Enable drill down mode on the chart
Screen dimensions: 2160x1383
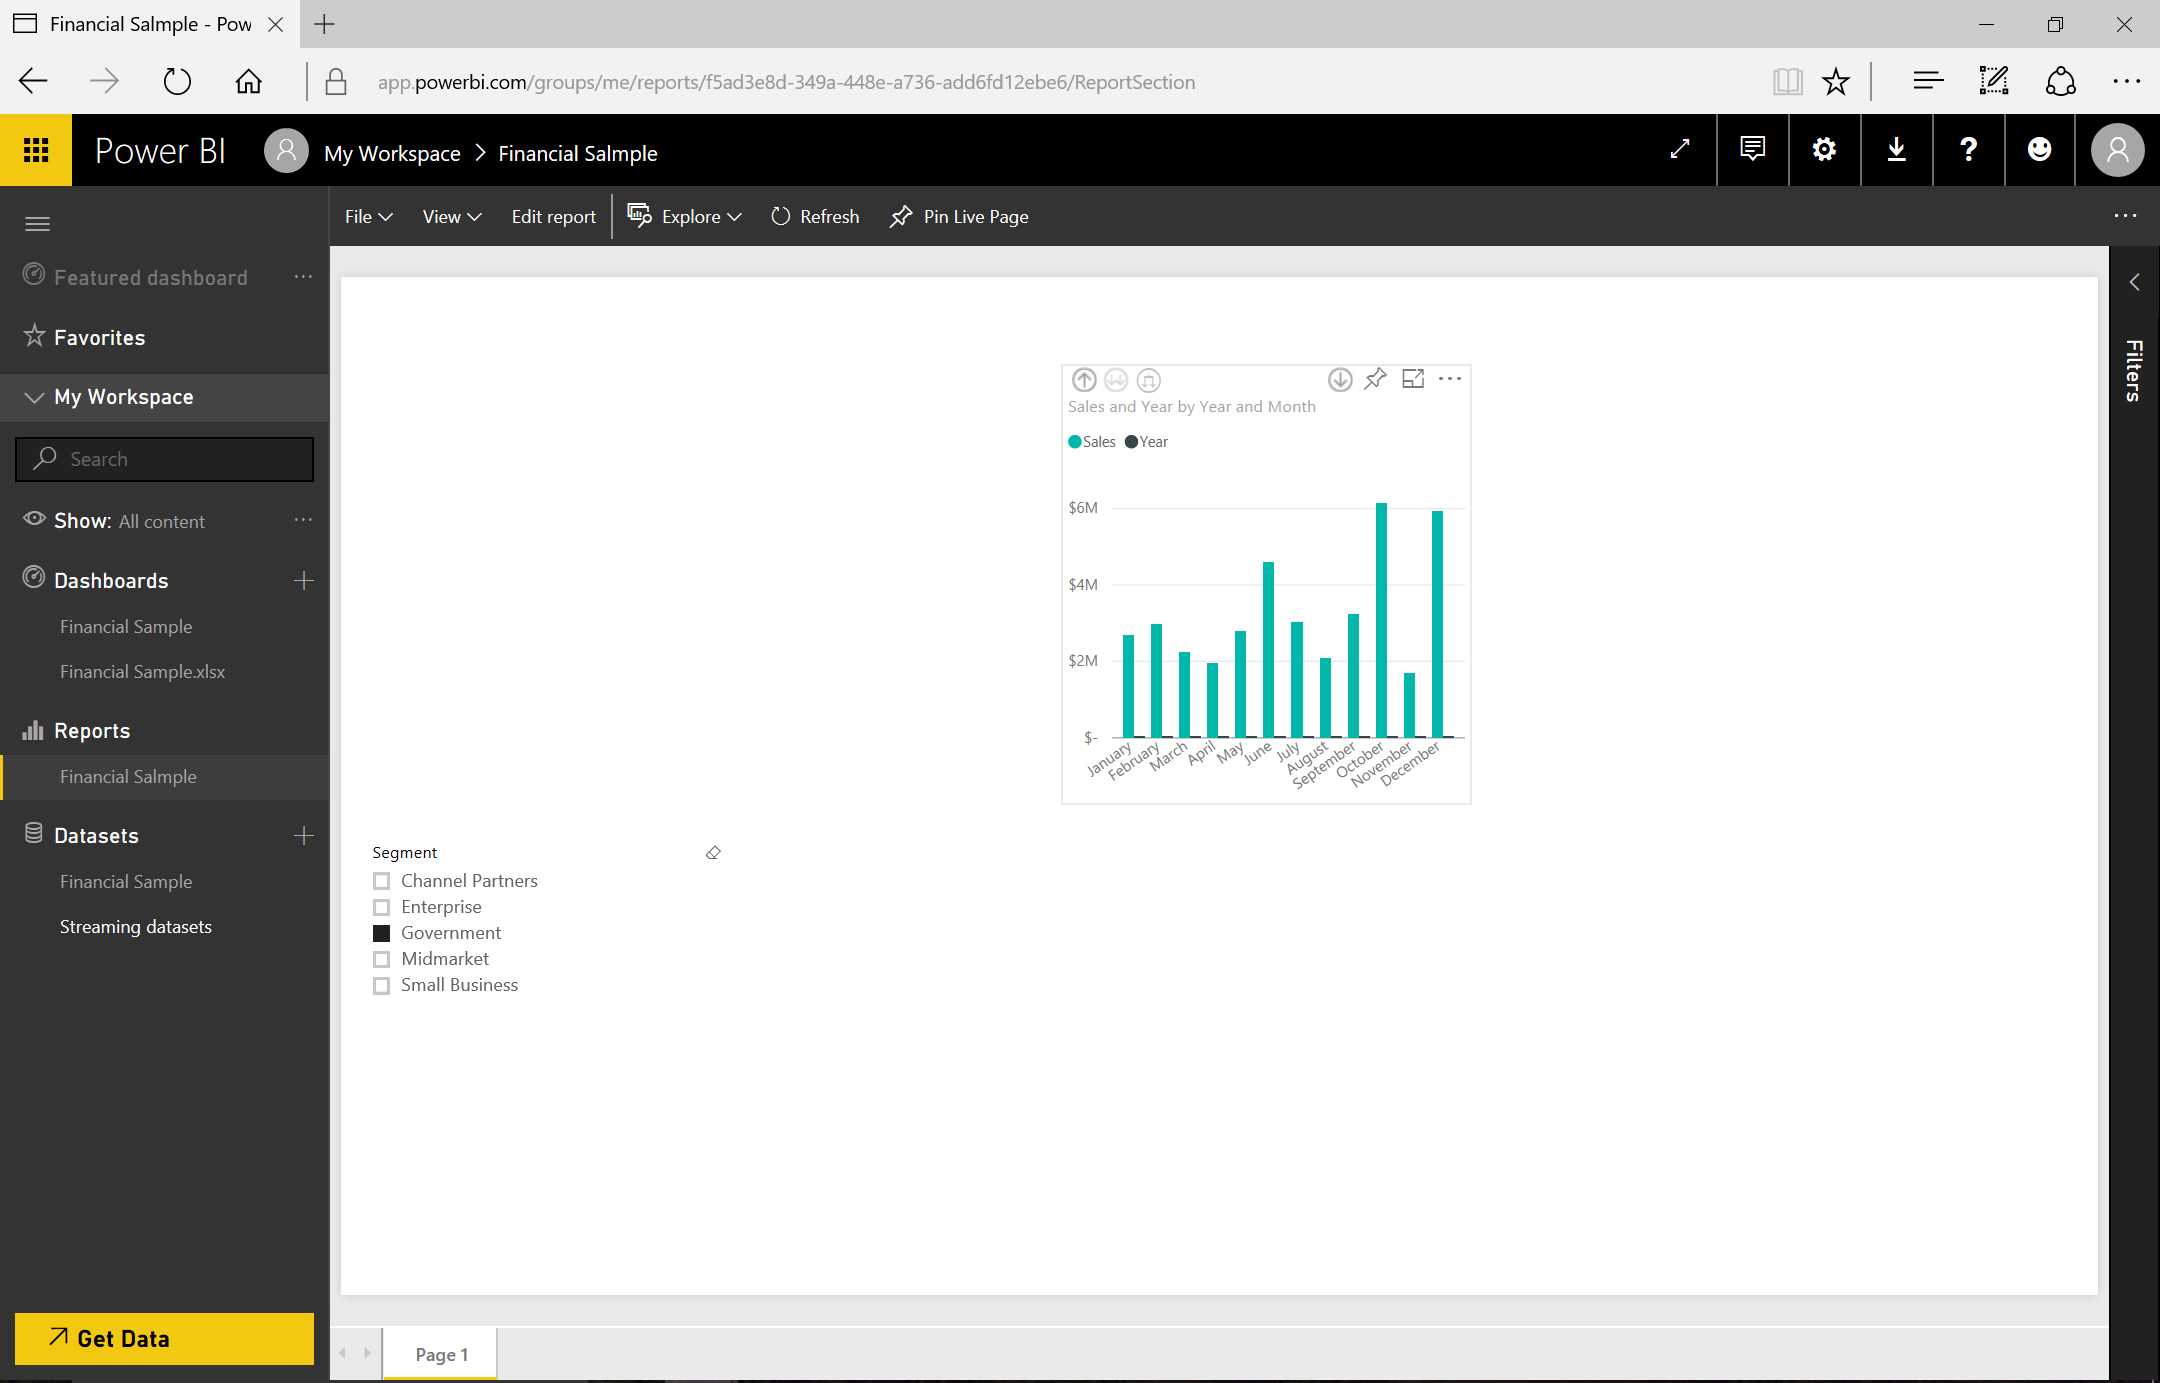tap(1339, 380)
